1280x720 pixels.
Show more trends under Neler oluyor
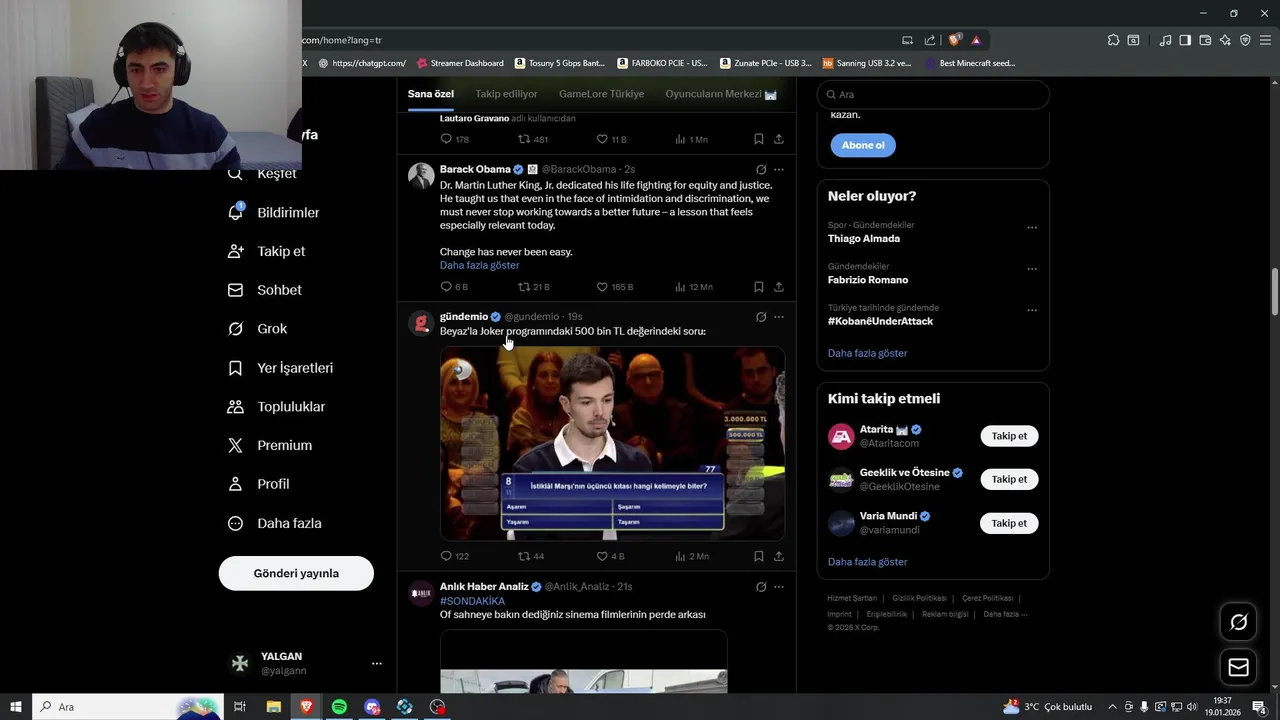(x=867, y=353)
